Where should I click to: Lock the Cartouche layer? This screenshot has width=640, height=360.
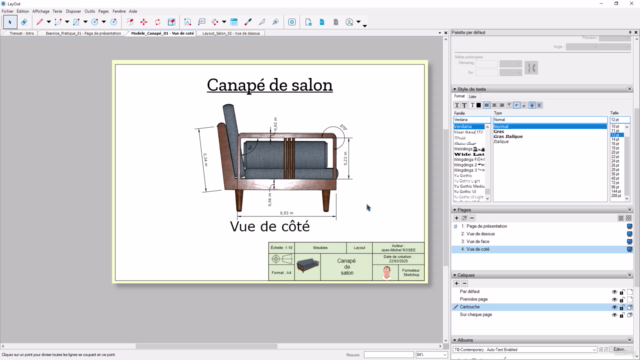[622, 307]
